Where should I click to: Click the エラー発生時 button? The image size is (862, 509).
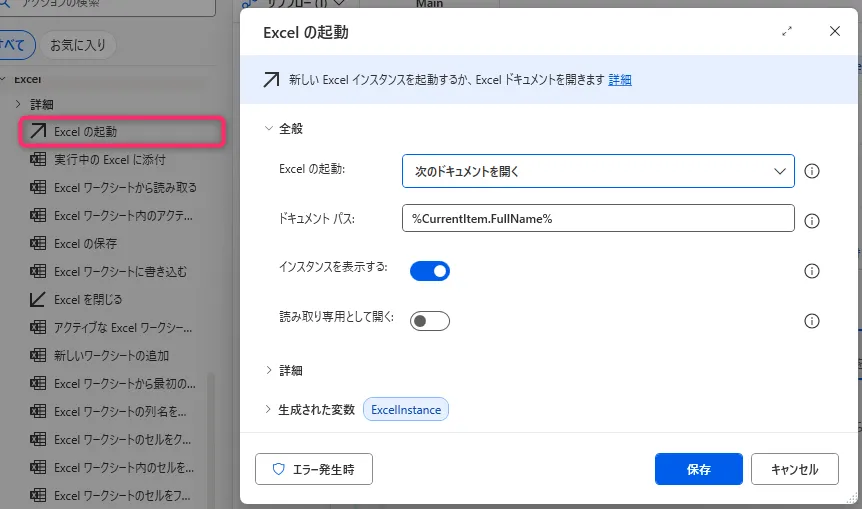click(313, 469)
